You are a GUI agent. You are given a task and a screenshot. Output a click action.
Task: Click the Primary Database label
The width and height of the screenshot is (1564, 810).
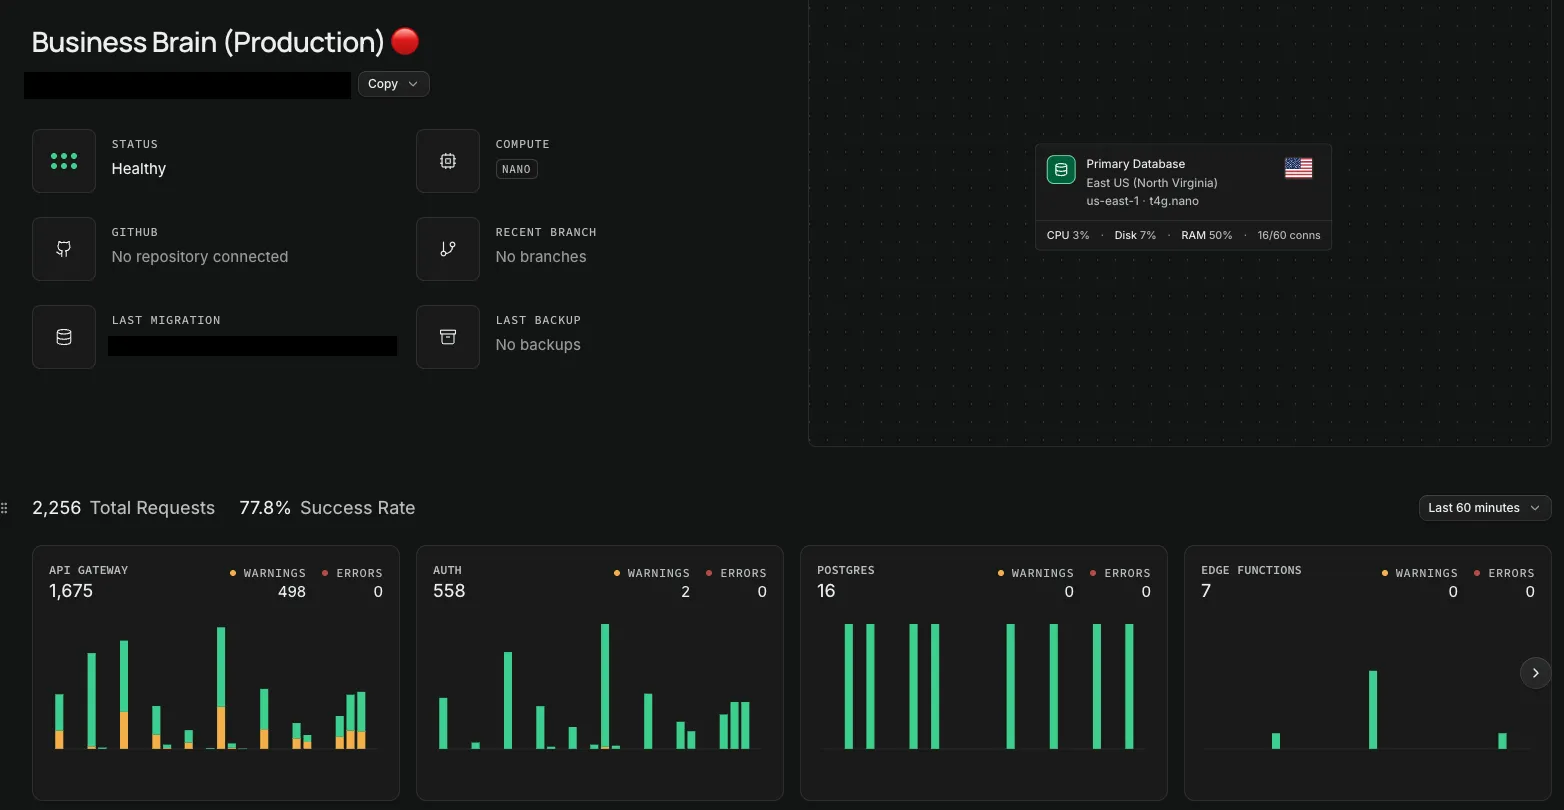[1136, 164]
